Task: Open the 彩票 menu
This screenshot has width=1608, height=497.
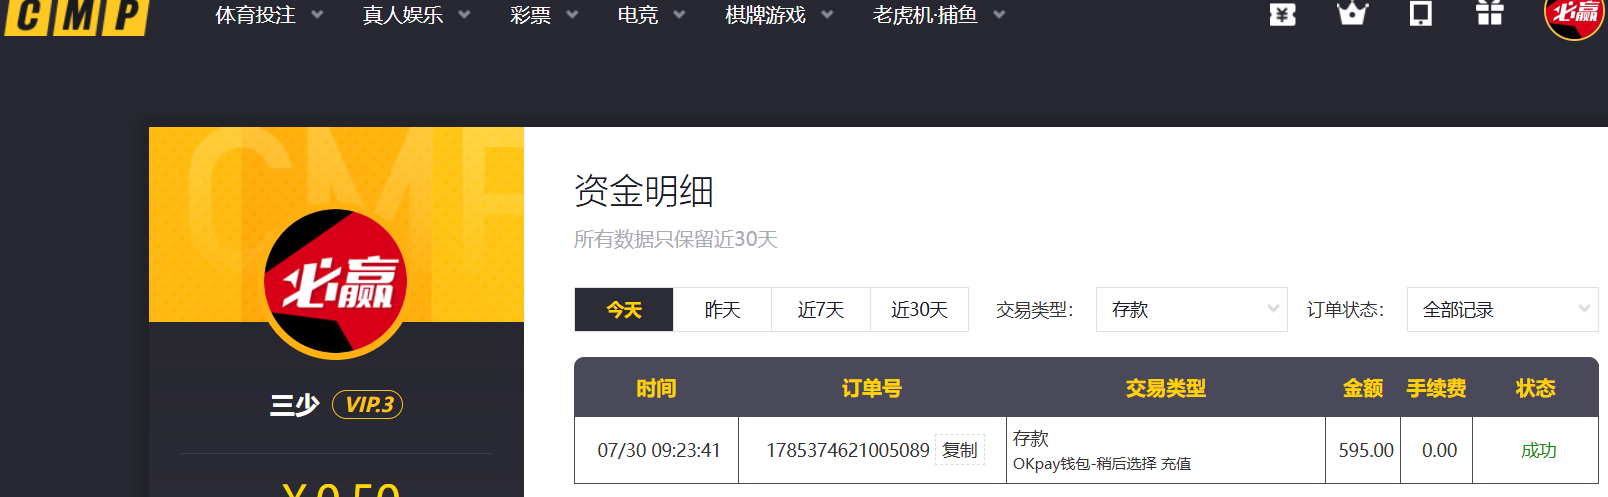Action: [530, 15]
